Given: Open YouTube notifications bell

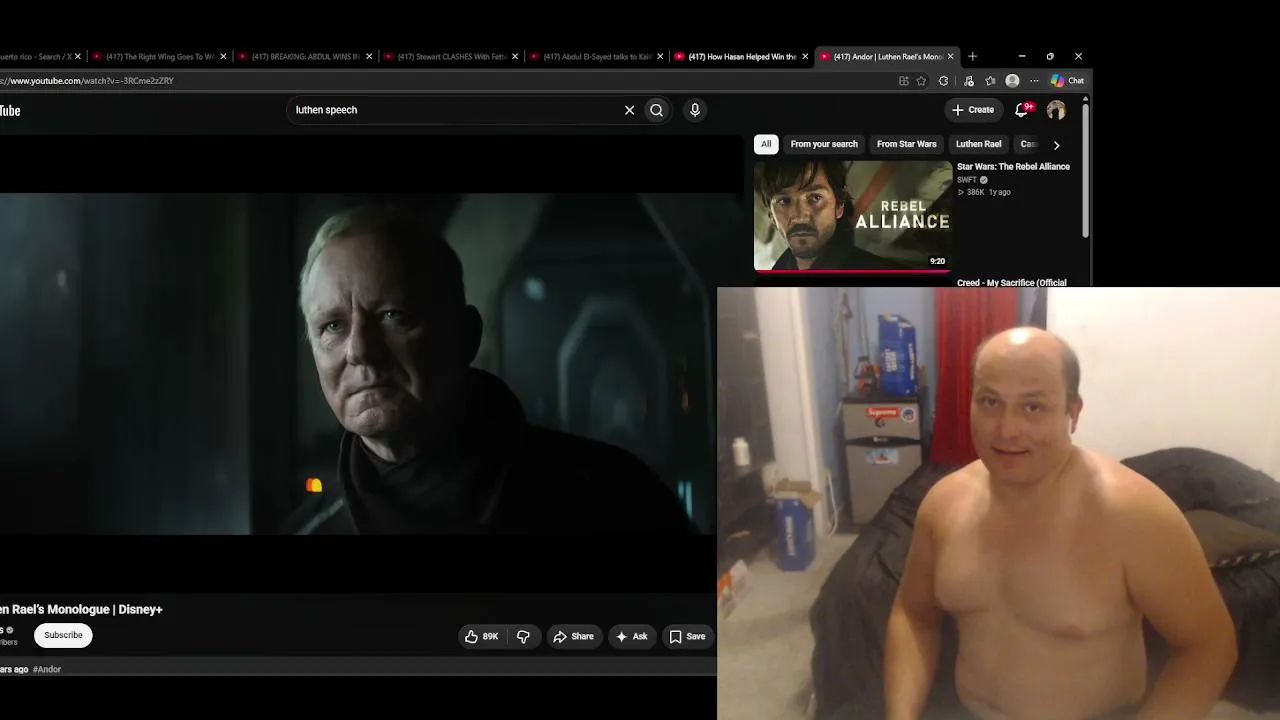Looking at the screenshot, I should (x=1022, y=110).
